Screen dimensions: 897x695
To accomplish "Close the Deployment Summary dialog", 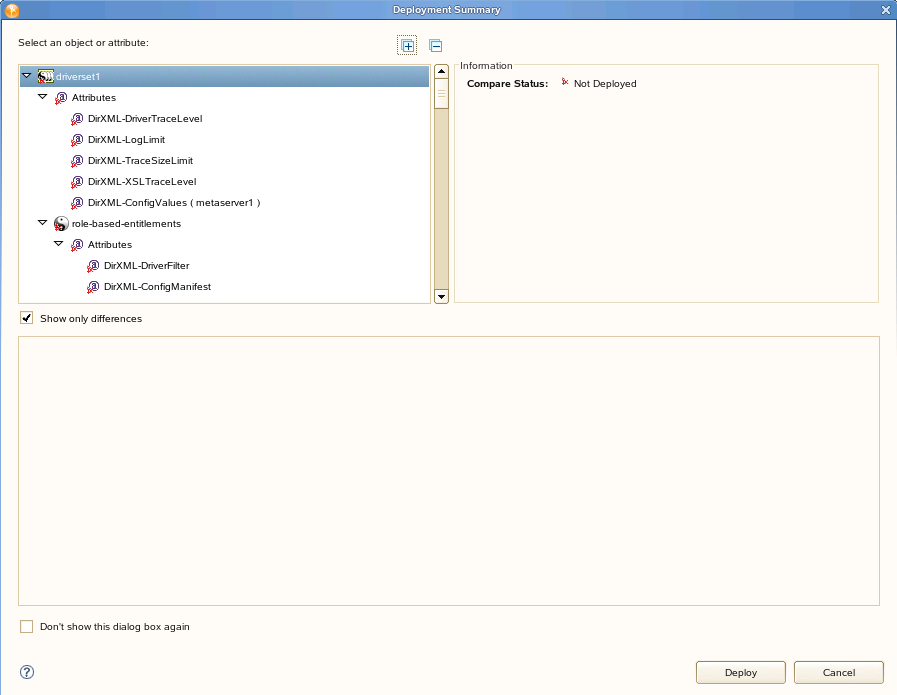I will coord(886,10).
